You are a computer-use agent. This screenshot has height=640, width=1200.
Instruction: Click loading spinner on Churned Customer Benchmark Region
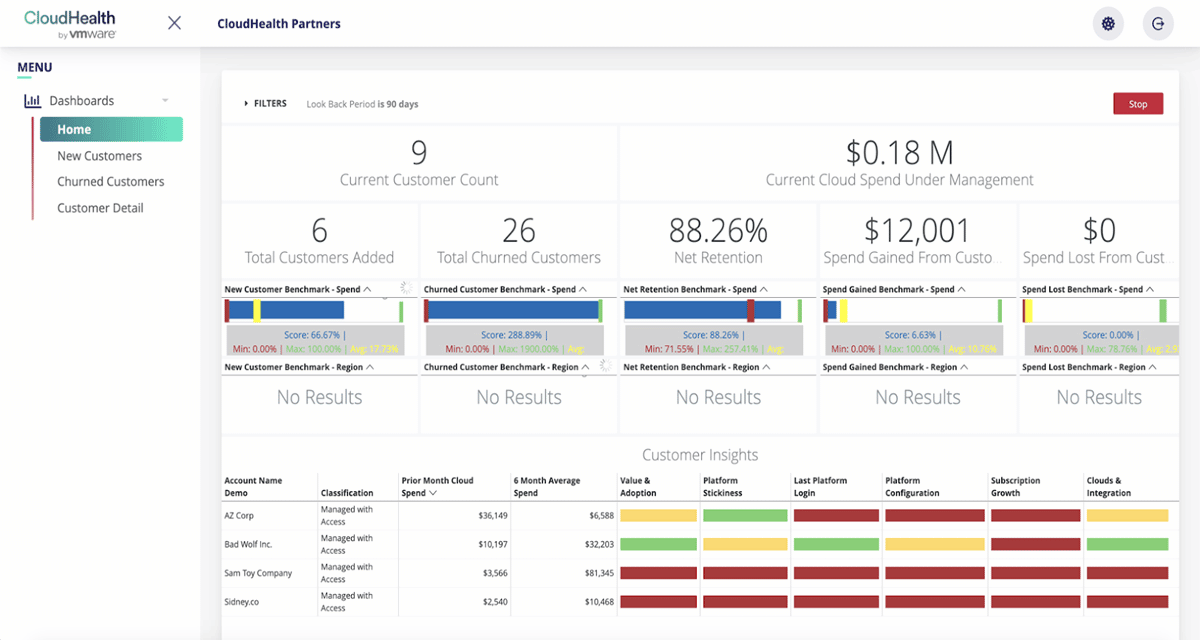pyautogui.click(x=605, y=366)
